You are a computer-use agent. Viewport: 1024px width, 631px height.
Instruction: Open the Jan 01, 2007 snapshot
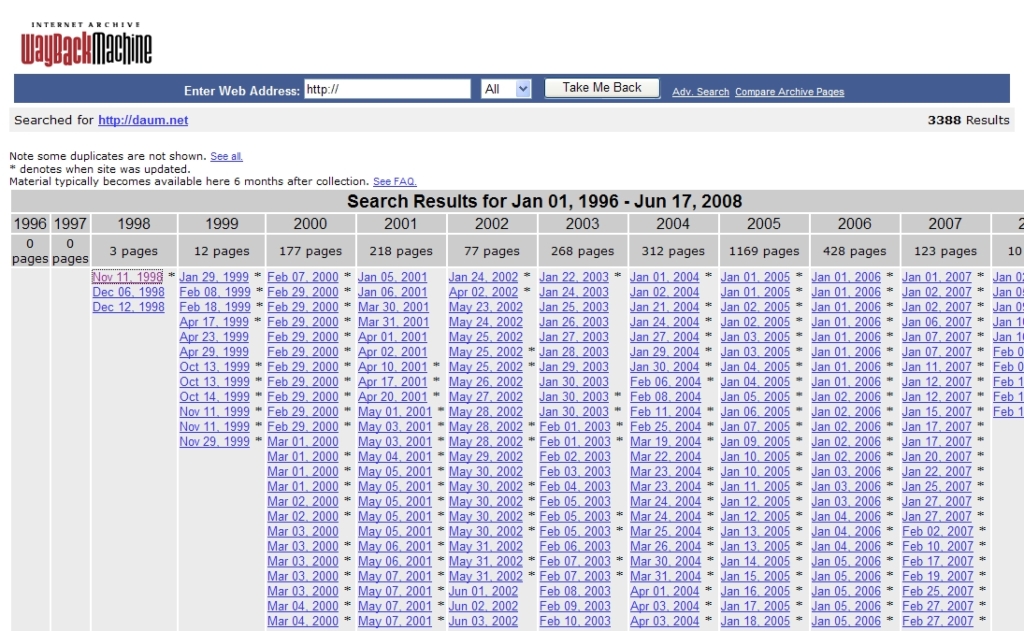tap(937, 277)
